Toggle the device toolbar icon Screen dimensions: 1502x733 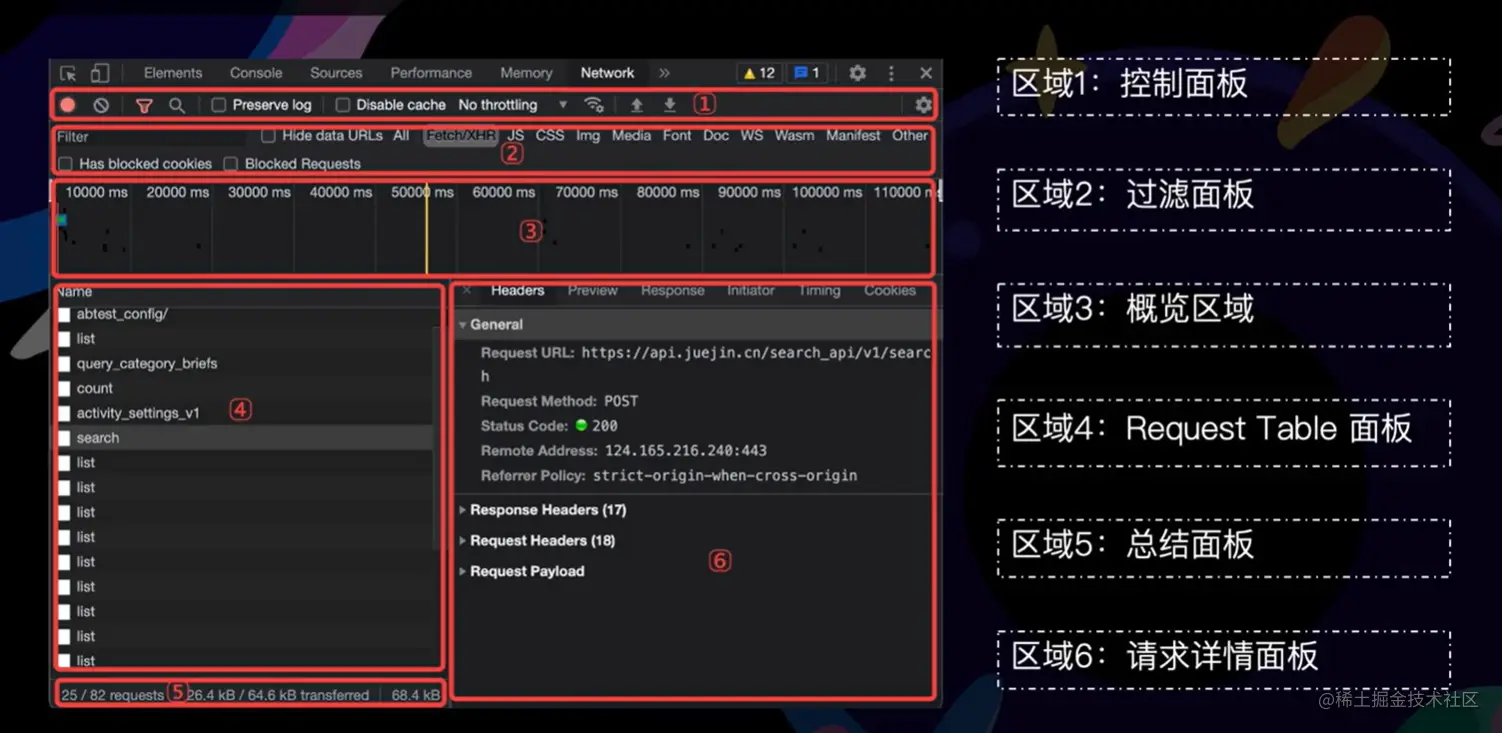coord(100,73)
